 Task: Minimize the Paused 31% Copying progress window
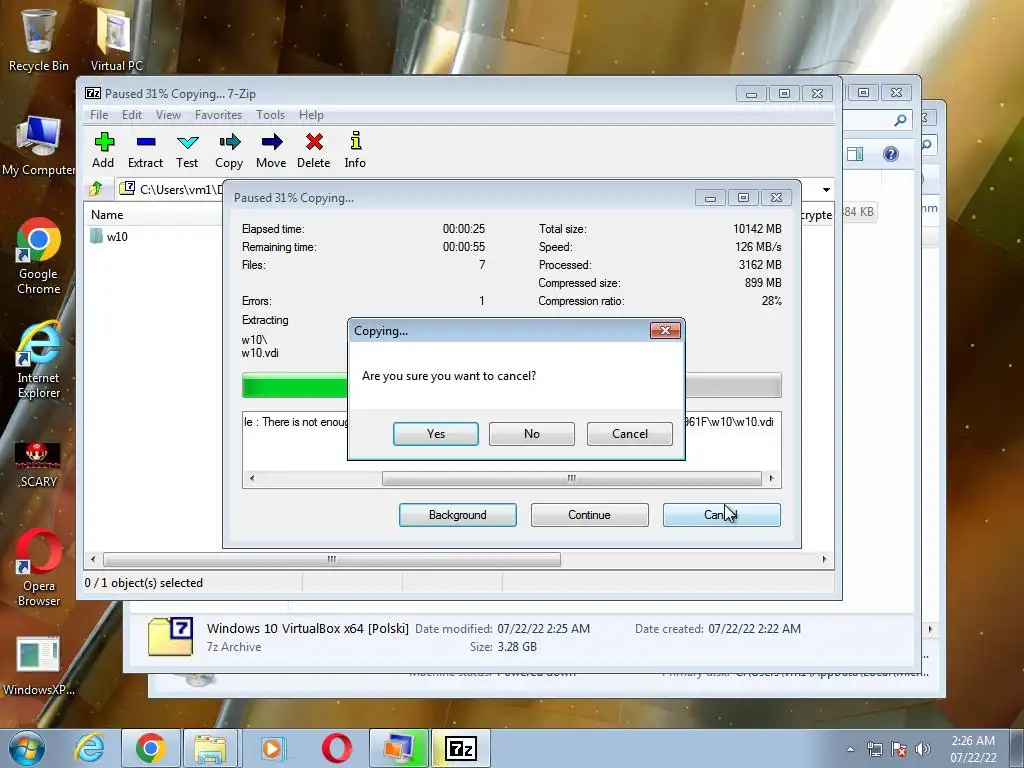tap(710, 197)
